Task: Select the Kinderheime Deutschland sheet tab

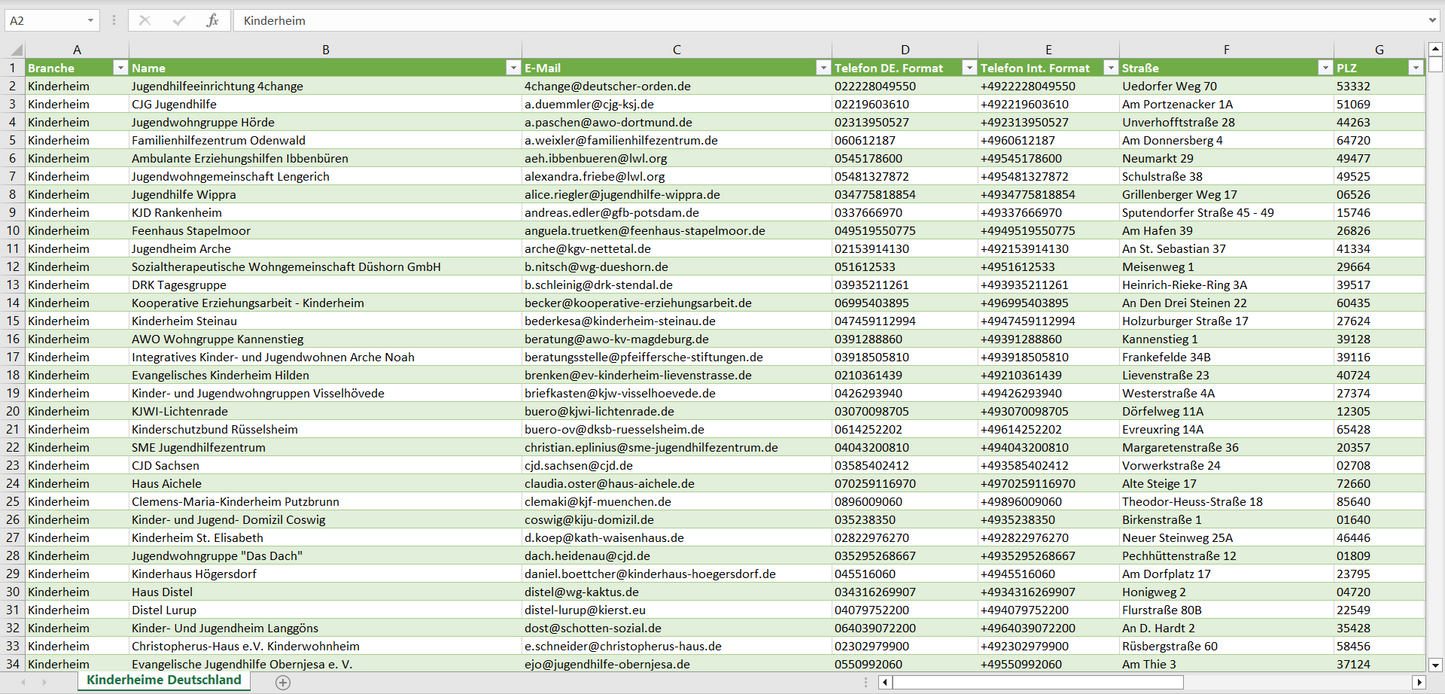Action: coord(164,680)
